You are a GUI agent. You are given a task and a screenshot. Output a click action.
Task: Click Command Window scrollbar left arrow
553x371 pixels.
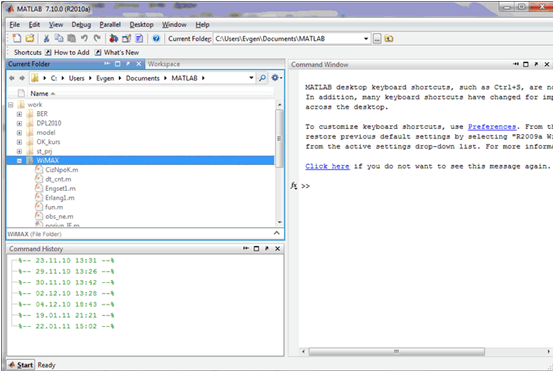click(303, 351)
